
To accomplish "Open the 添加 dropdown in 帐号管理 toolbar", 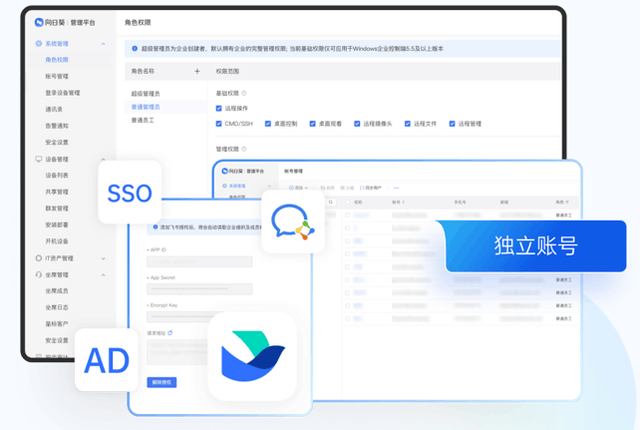I will 298,188.
